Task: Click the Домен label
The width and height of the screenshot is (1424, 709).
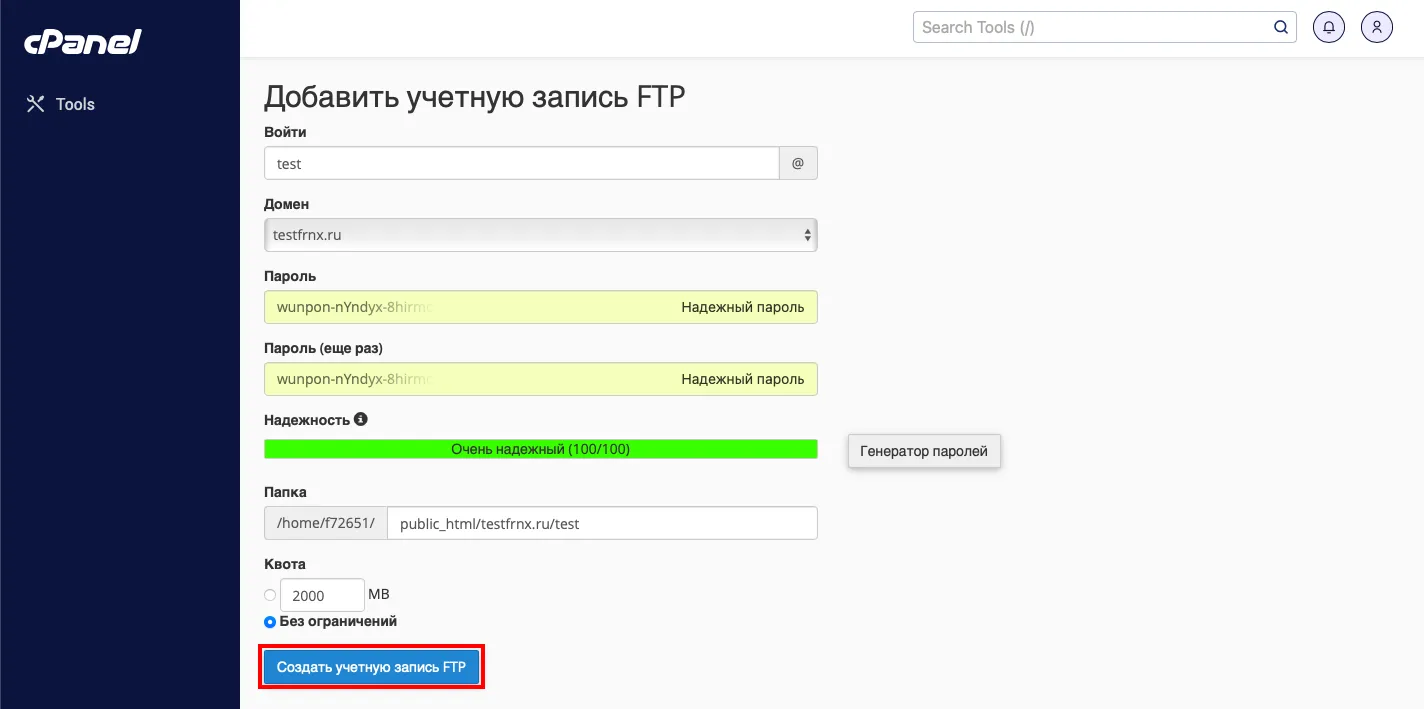Action: click(287, 204)
